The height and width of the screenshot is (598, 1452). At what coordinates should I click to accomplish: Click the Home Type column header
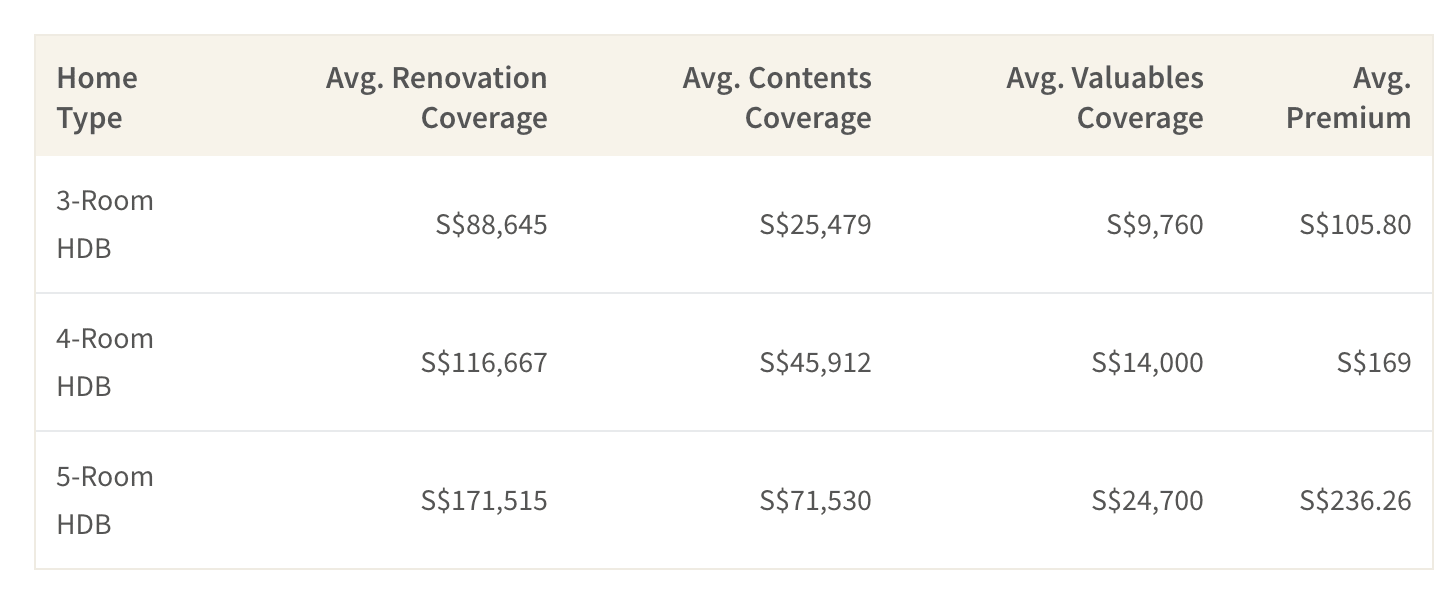click(x=97, y=97)
